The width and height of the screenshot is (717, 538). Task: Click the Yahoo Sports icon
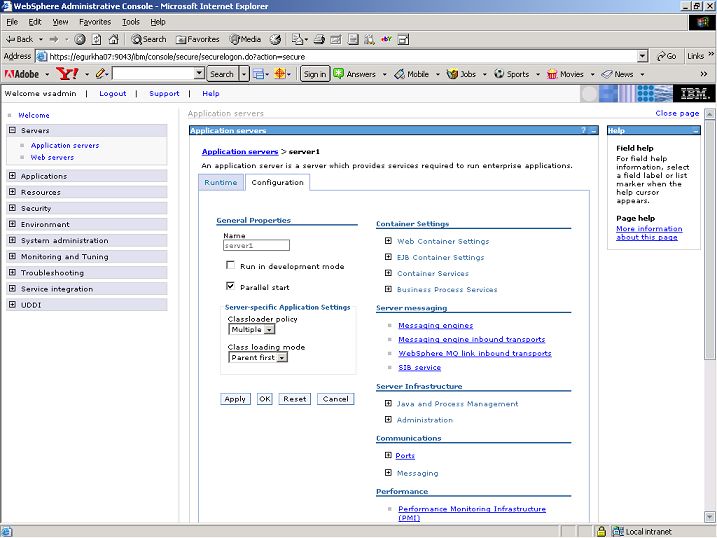pyautogui.click(x=499, y=74)
